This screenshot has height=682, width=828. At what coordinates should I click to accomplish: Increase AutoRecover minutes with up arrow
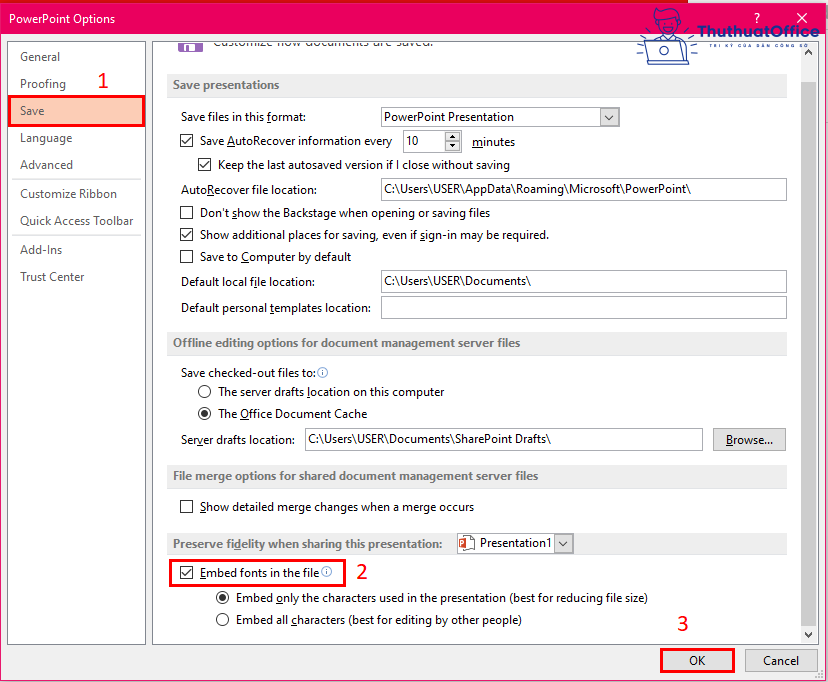pos(453,136)
